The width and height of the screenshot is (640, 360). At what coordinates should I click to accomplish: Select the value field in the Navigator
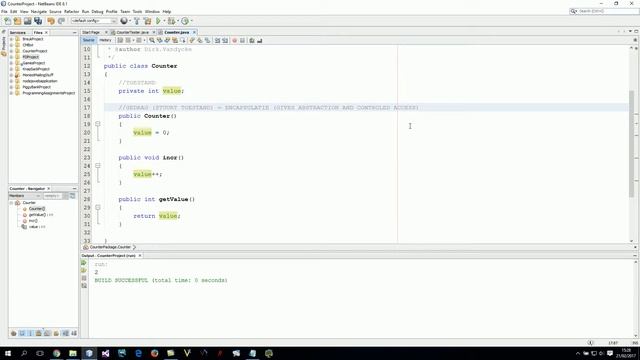tap(37, 227)
